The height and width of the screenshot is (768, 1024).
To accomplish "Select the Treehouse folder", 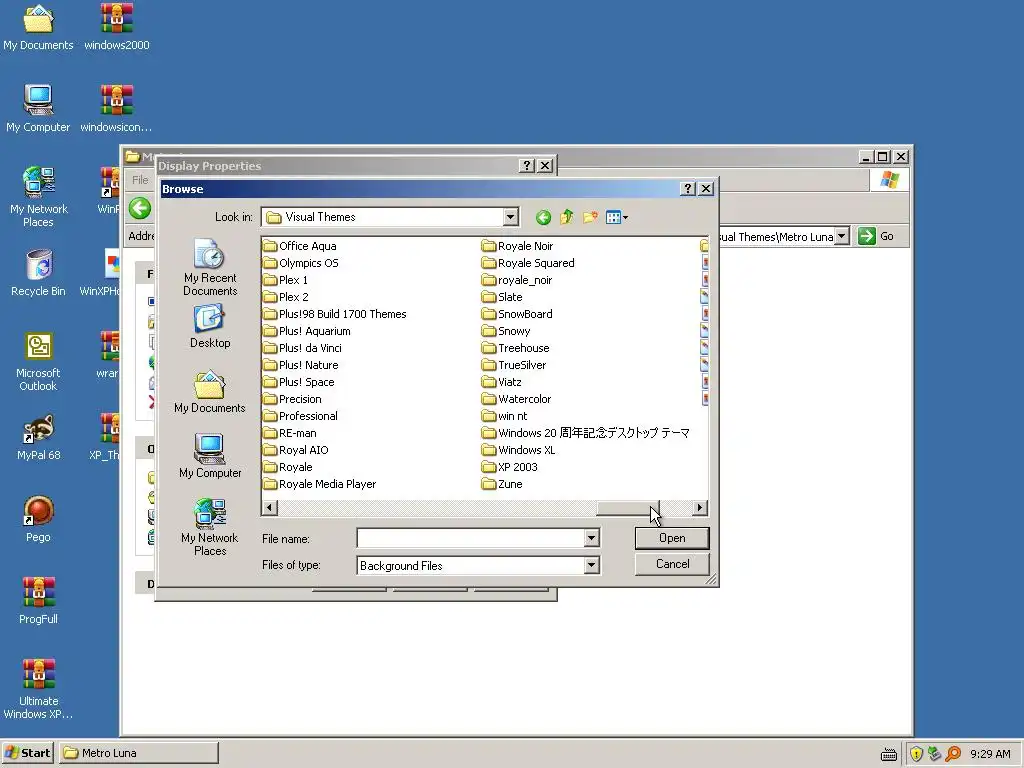I will pyautogui.click(x=516, y=348).
